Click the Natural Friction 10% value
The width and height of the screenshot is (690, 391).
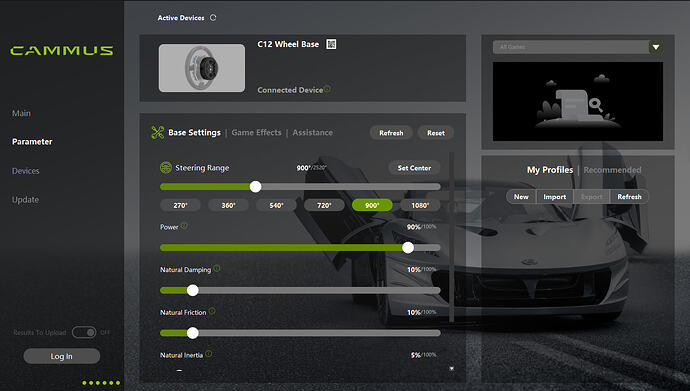click(x=414, y=312)
